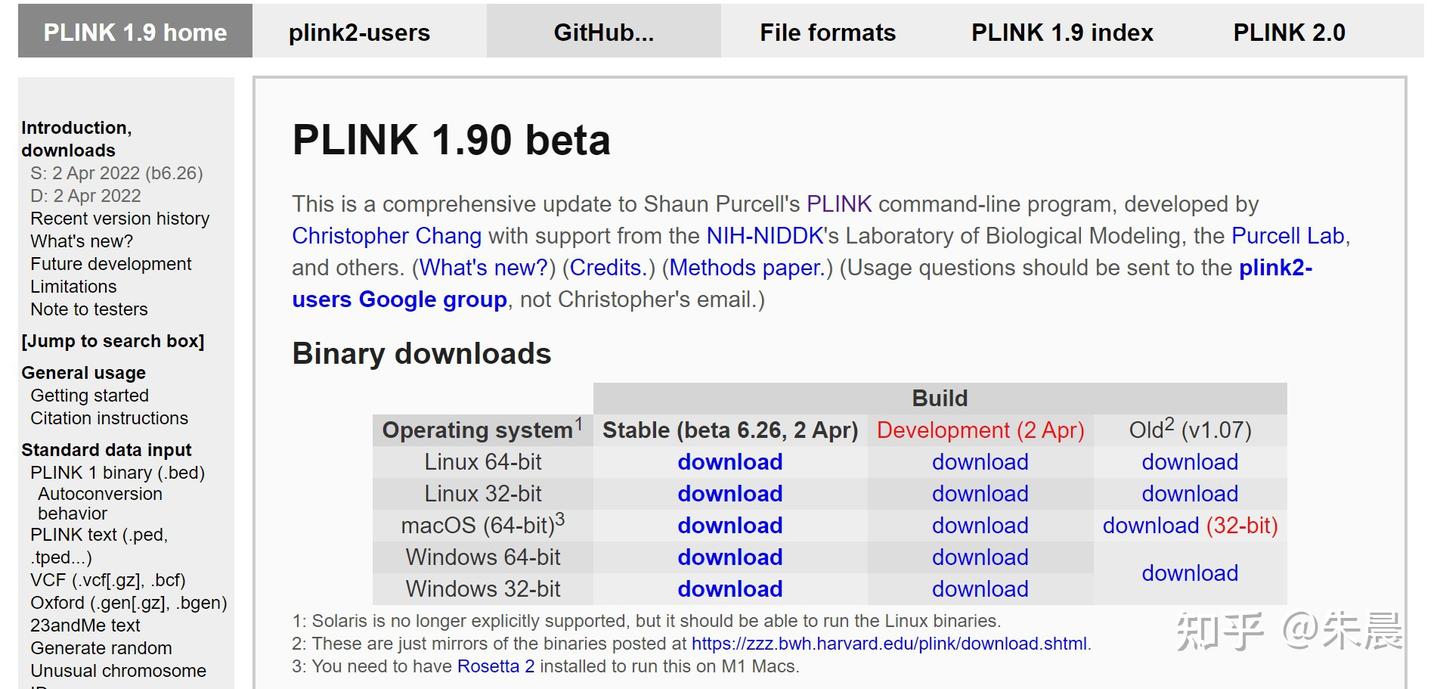Screen dimensions: 1440x689
Task: Open the PLINK 2.0 page
Action: click(x=1289, y=31)
